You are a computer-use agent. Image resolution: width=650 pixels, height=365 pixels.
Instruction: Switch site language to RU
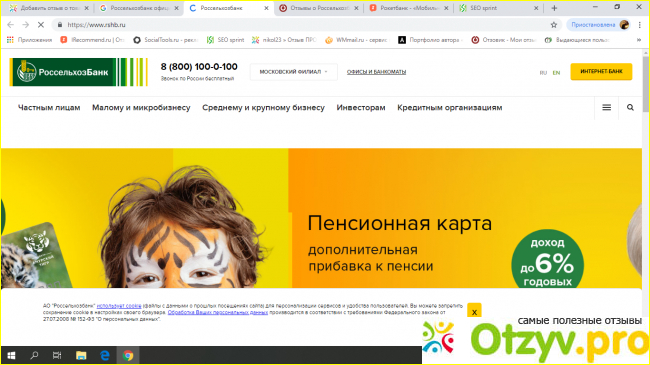[543, 73]
